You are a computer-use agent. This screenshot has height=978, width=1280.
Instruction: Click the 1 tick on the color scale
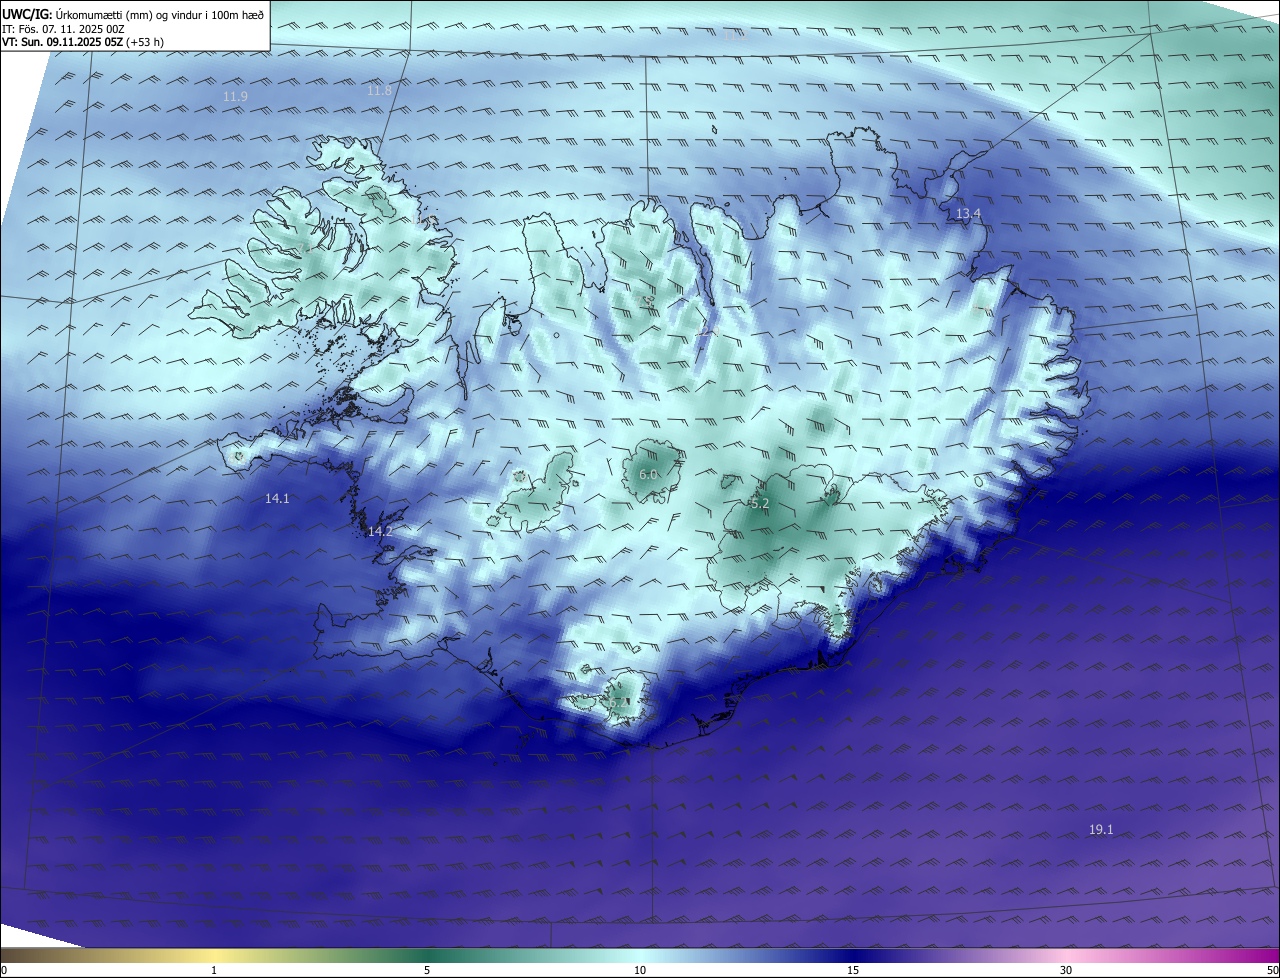click(x=214, y=970)
